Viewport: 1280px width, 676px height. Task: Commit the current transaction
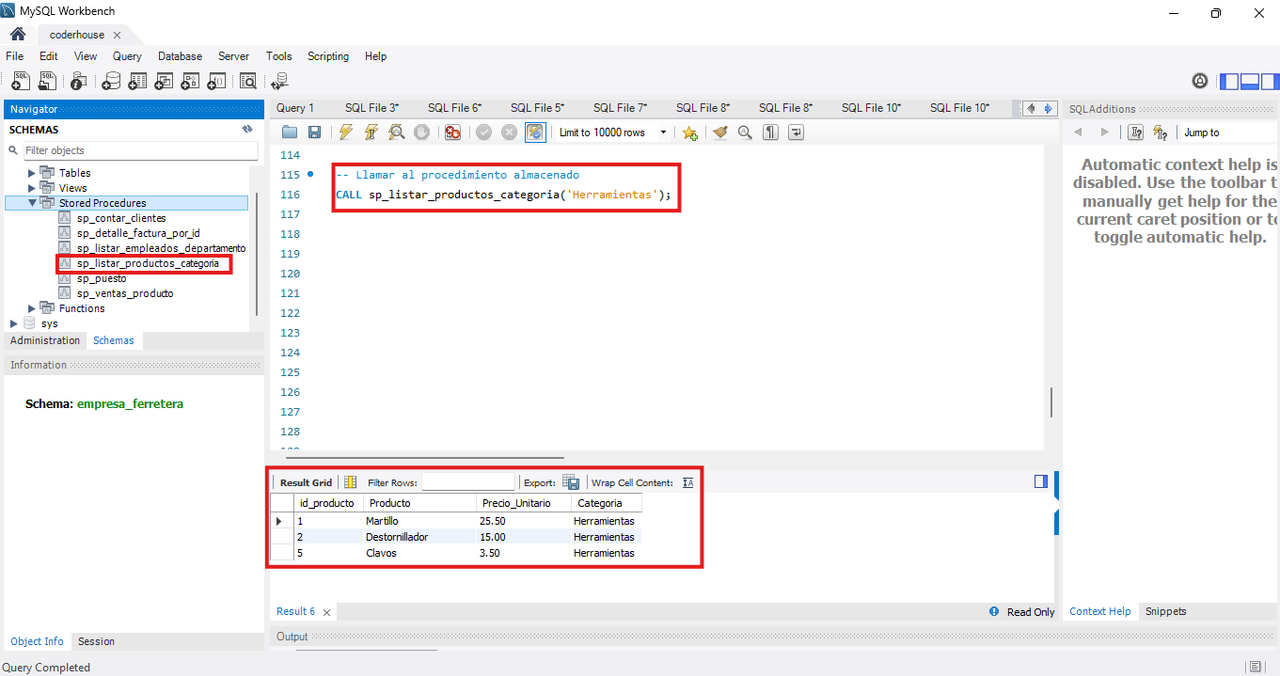click(x=484, y=132)
